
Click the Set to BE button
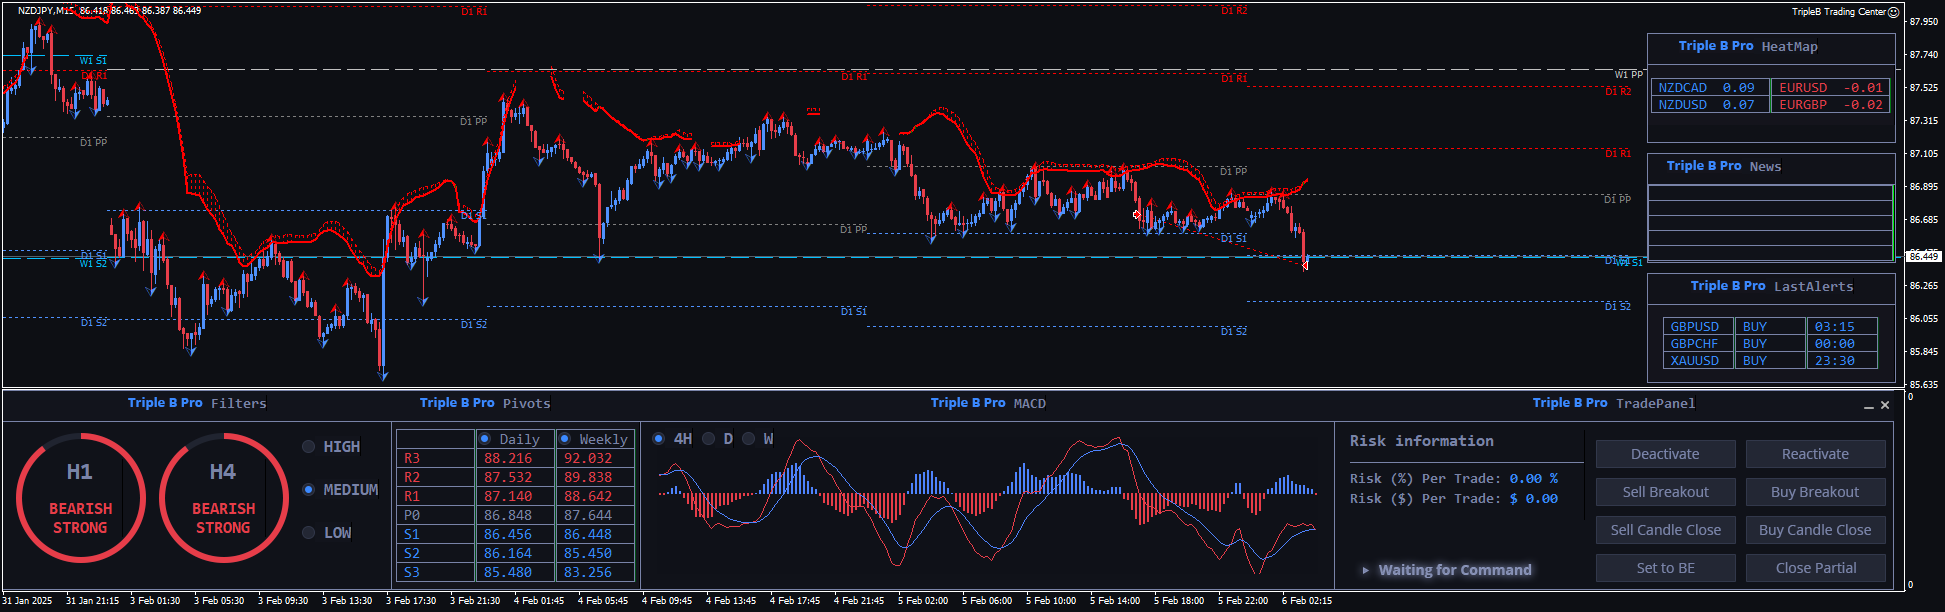1665,568
